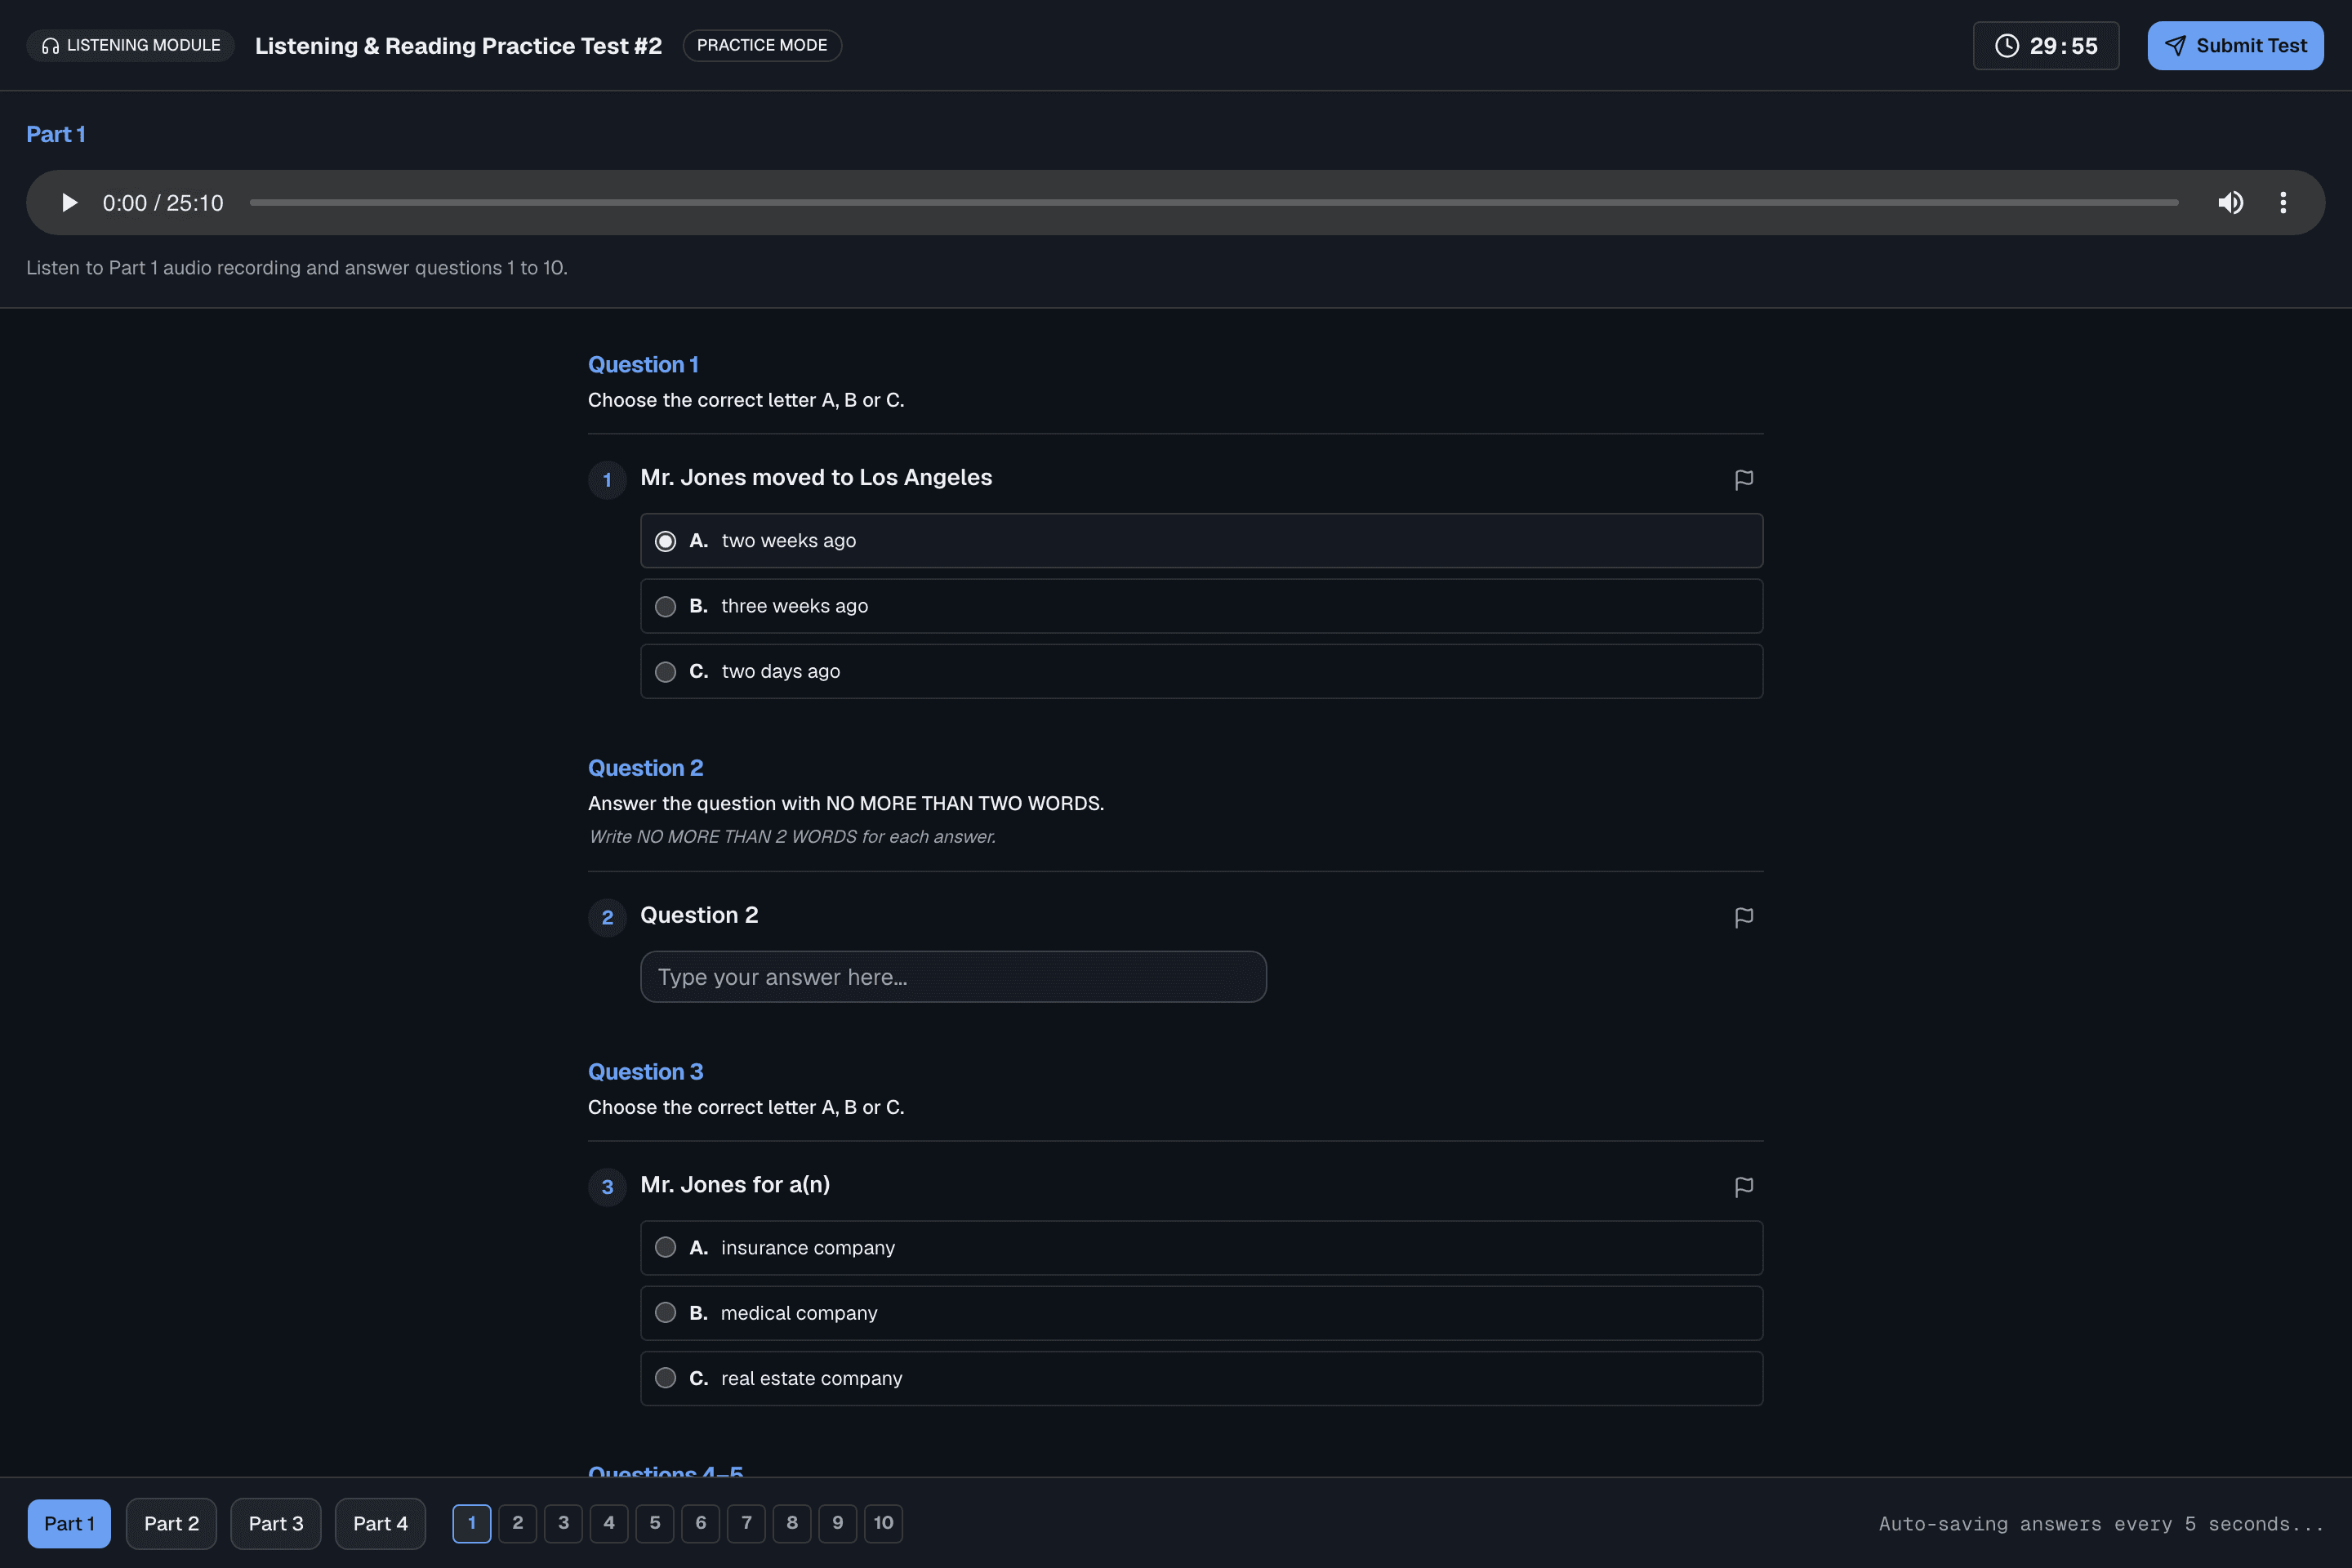The height and width of the screenshot is (1568, 2352).
Task: Flag question 1 for review
Action: [1743, 480]
